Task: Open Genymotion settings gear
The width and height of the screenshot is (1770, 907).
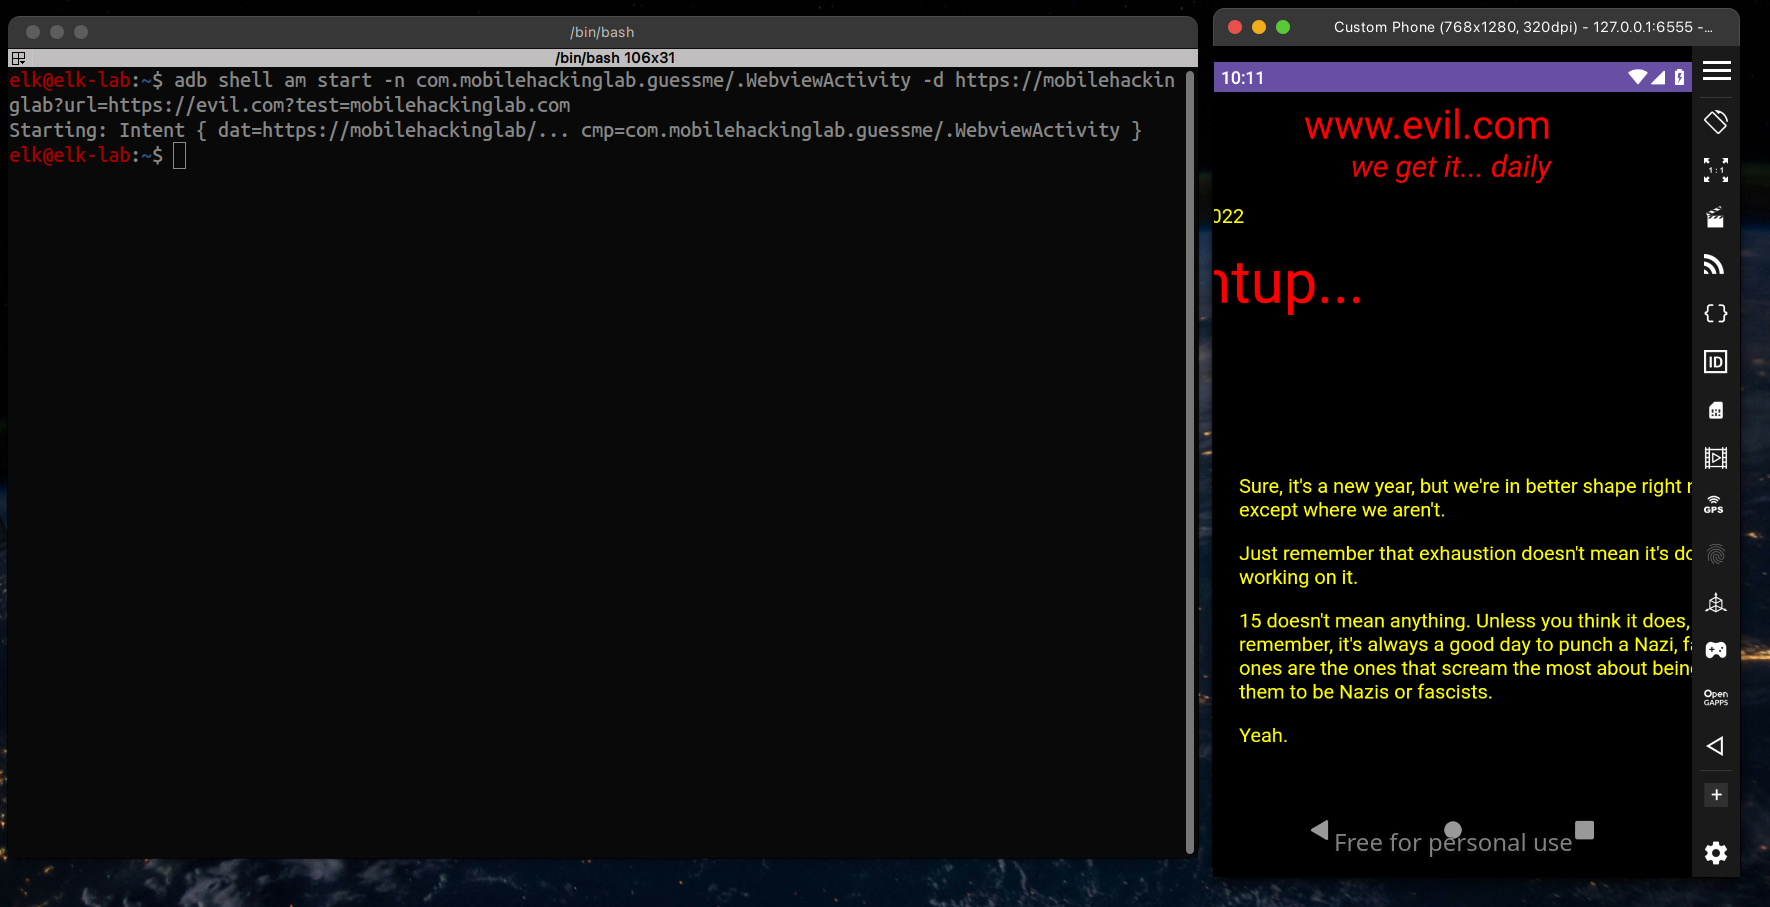Action: tap(1716, 853)
